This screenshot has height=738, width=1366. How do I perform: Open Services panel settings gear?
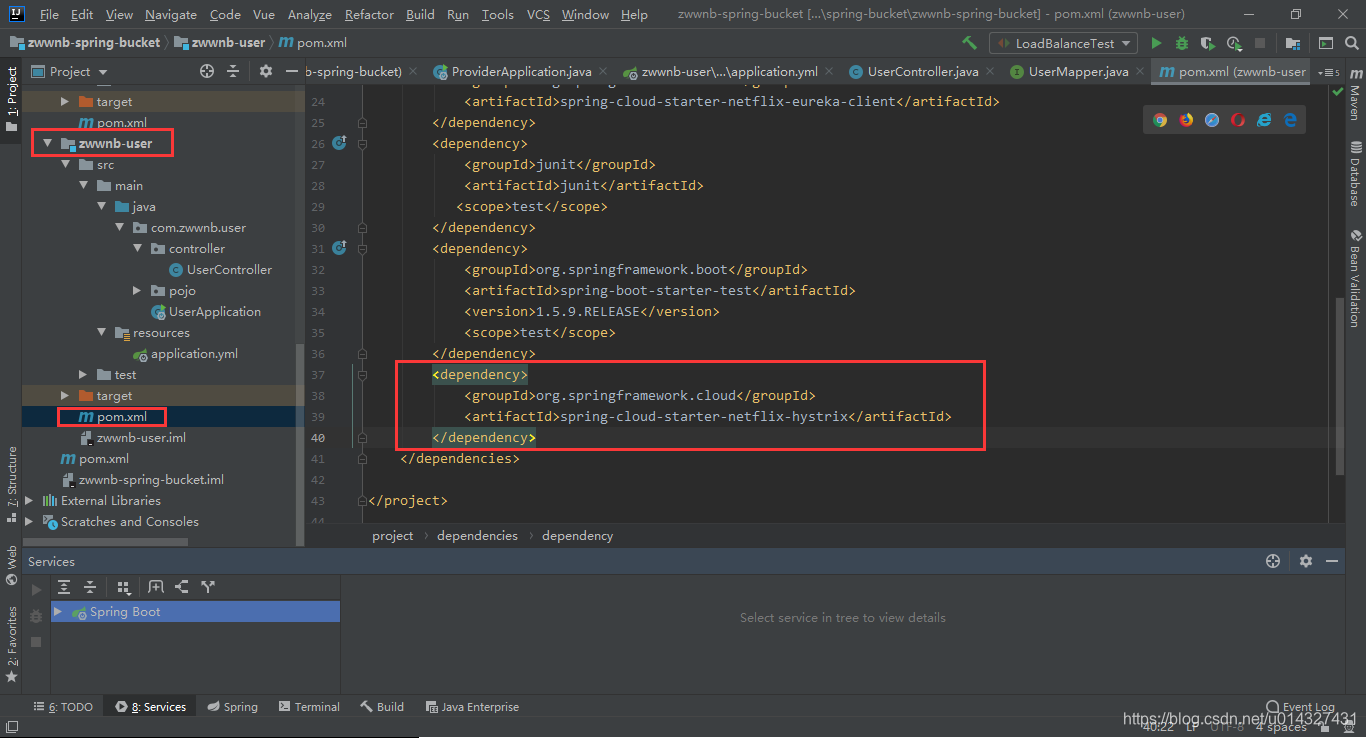1305,561
